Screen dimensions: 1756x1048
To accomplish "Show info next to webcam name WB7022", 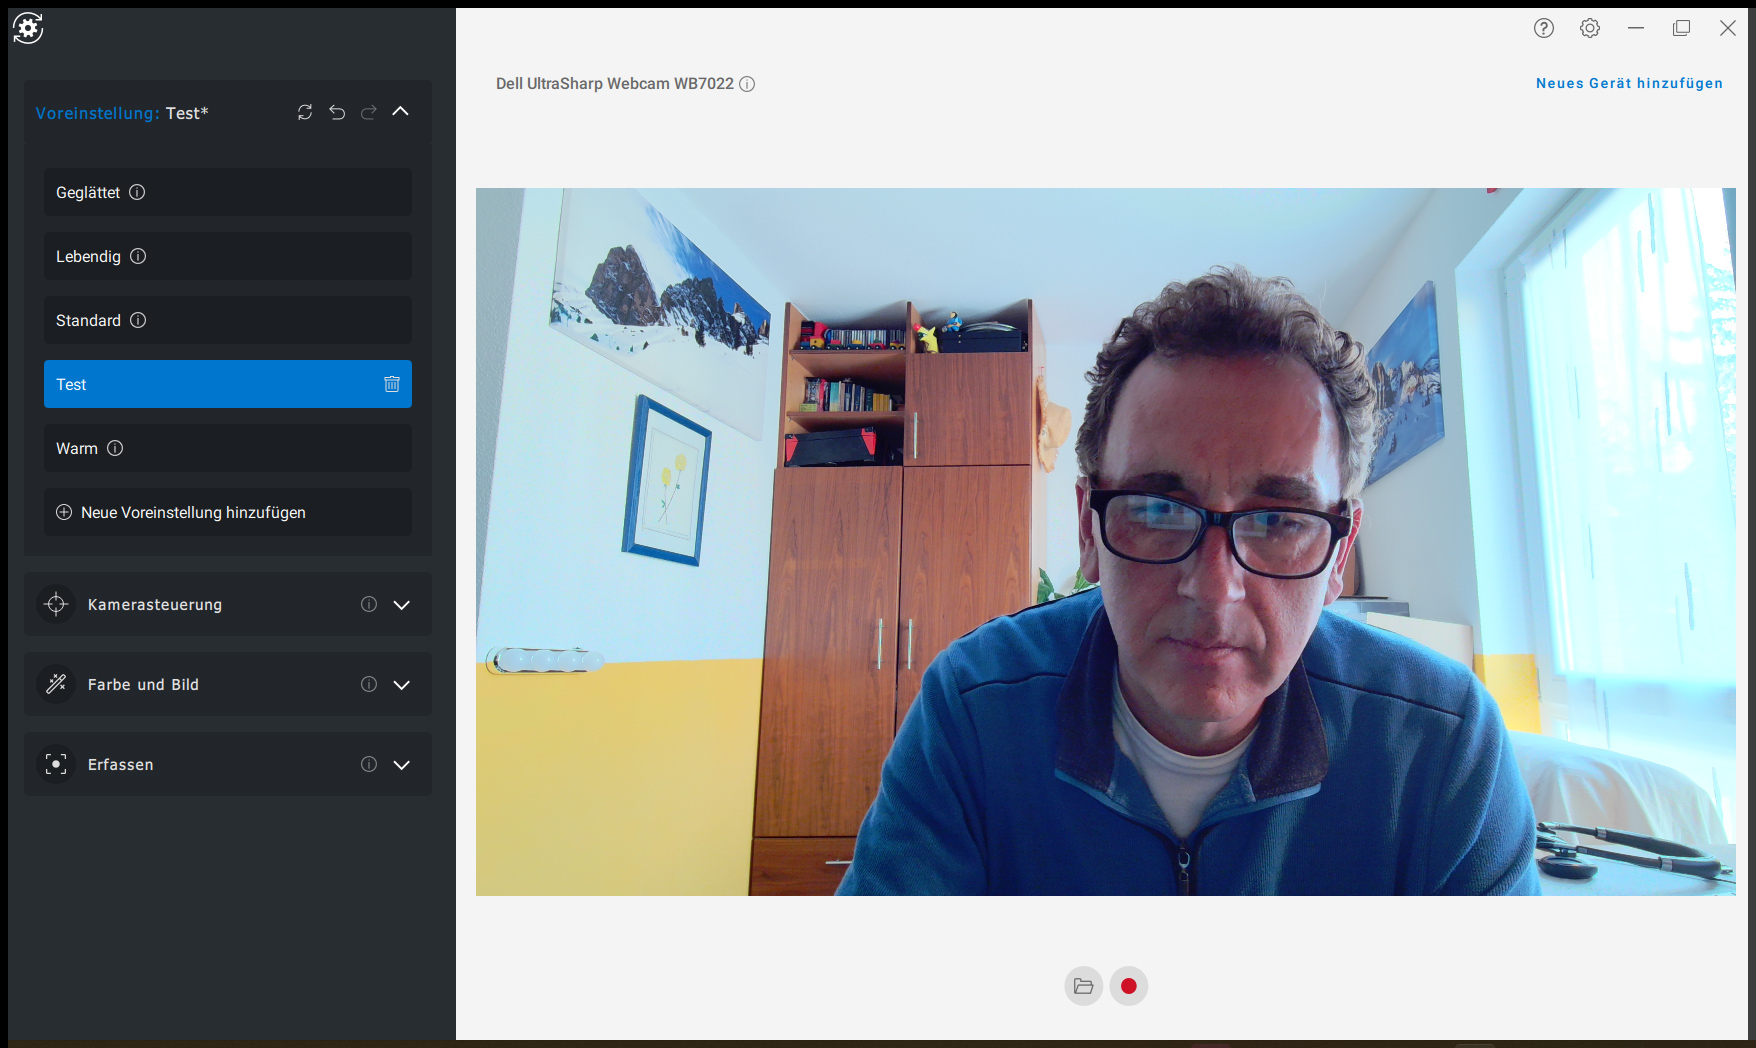I will [x=747, y=84].
